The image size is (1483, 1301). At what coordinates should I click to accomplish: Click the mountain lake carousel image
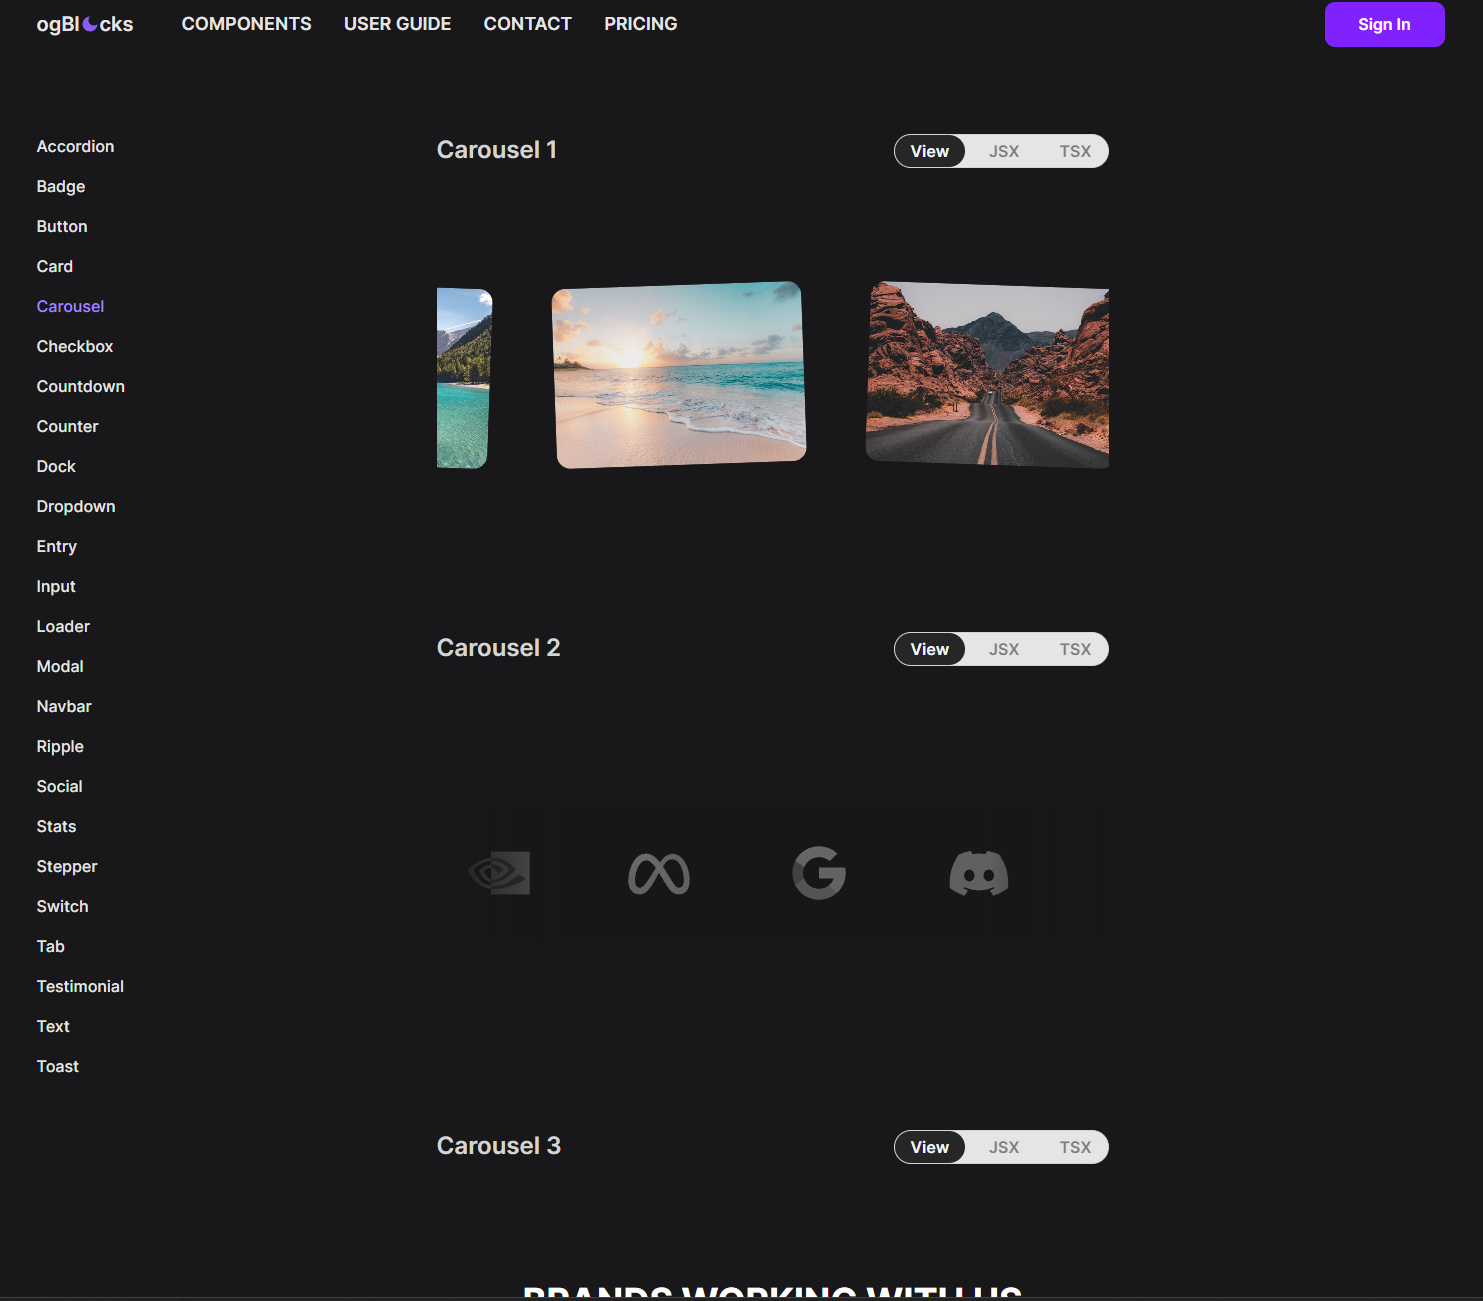[x=464, y=378]
